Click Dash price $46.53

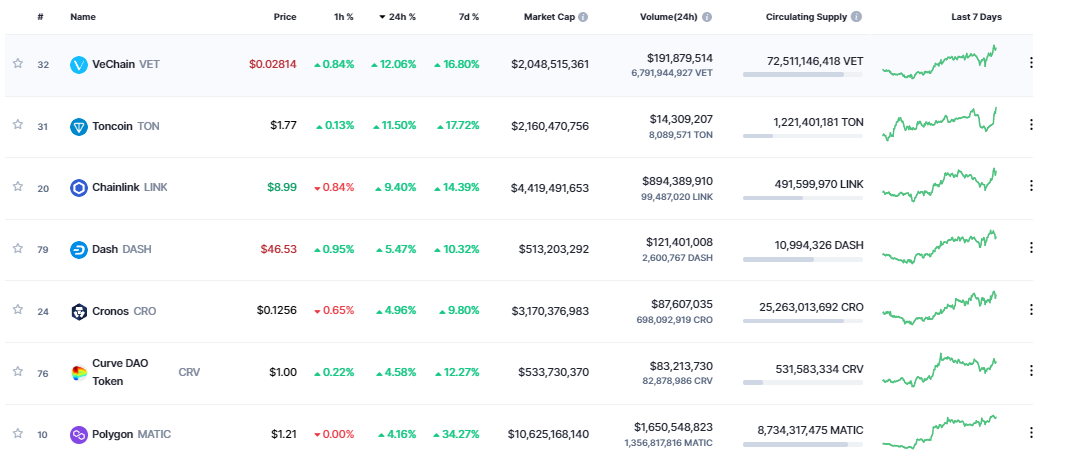pos(278,249)
